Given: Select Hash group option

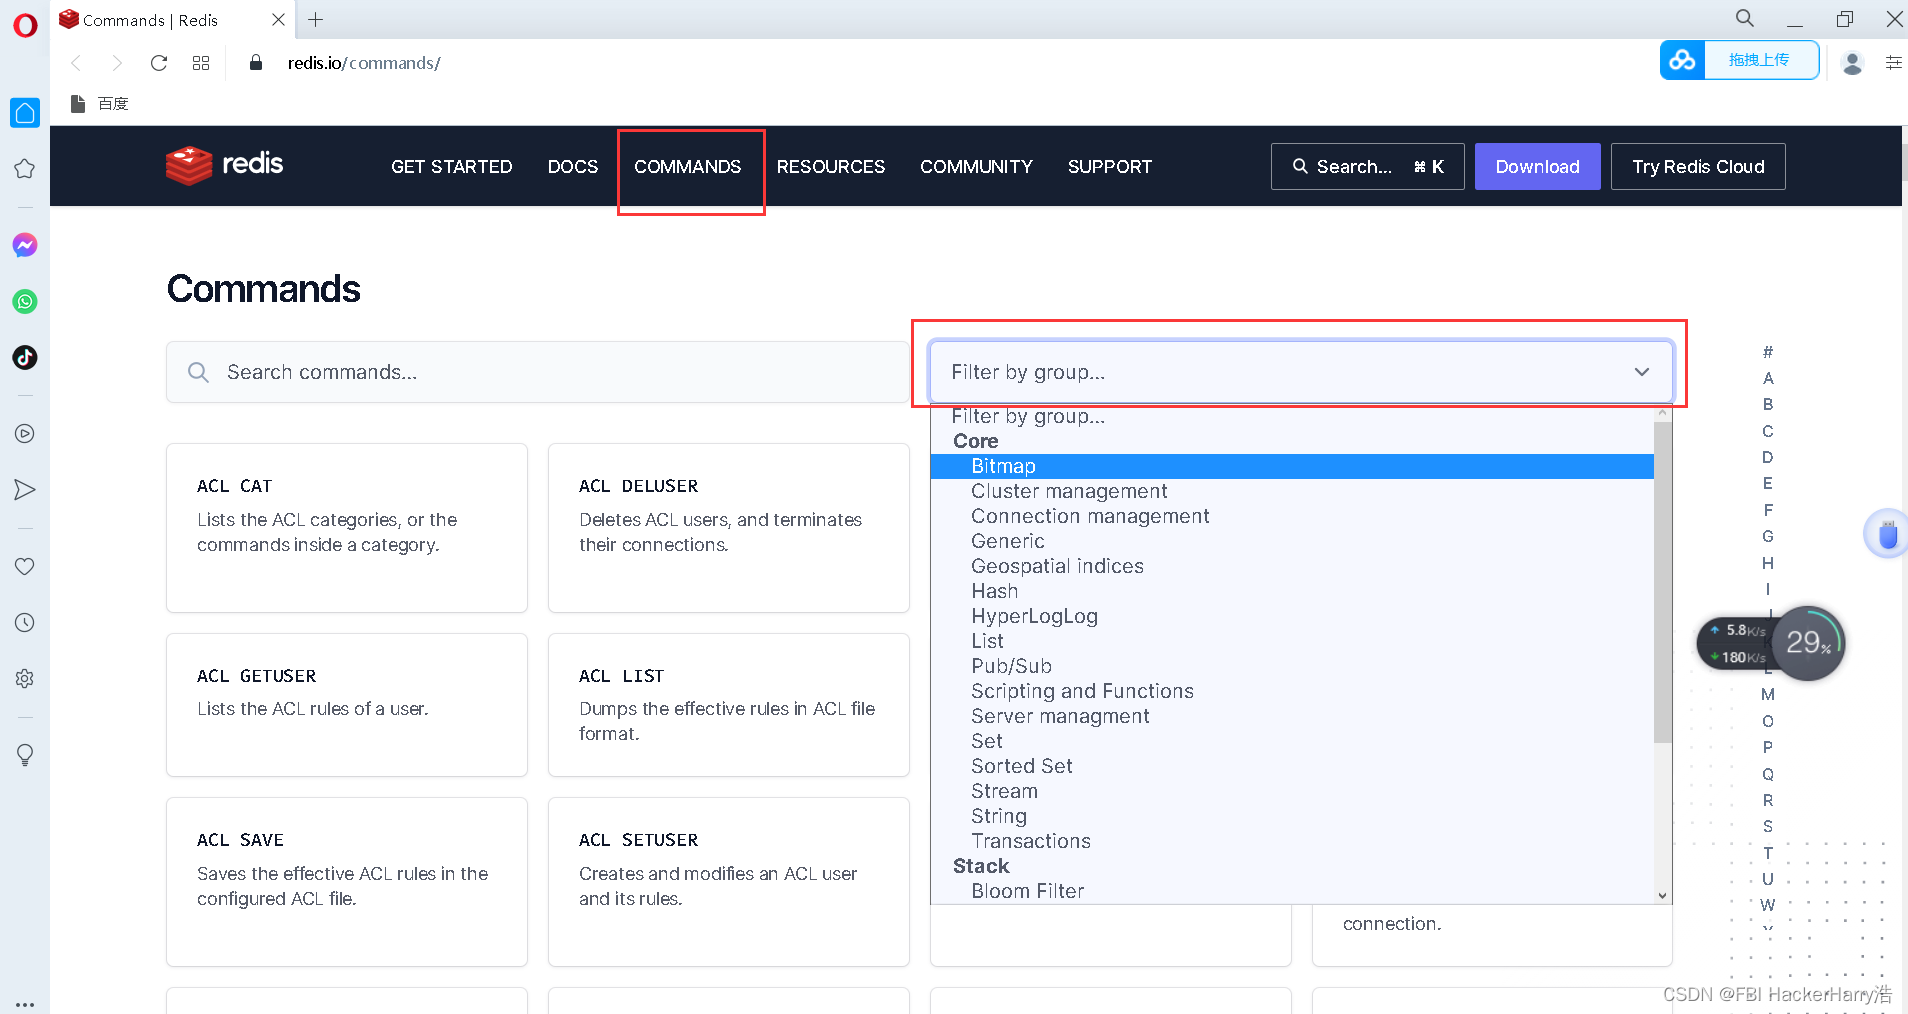Looking at the screenshot, I should [x=1292, y=591].
